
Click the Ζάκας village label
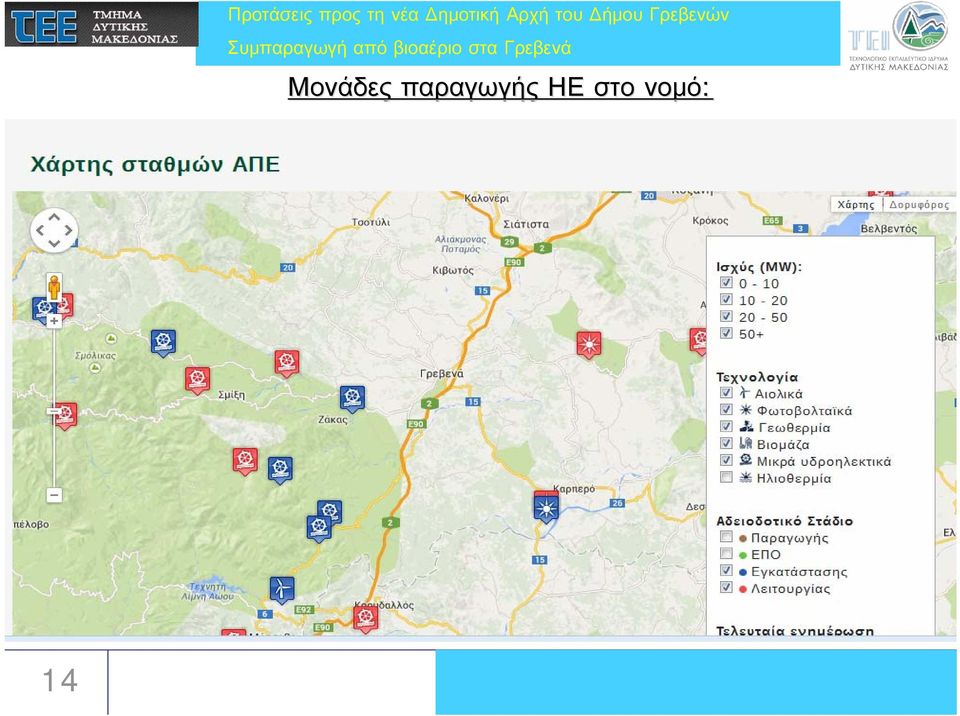coord(332,420)
